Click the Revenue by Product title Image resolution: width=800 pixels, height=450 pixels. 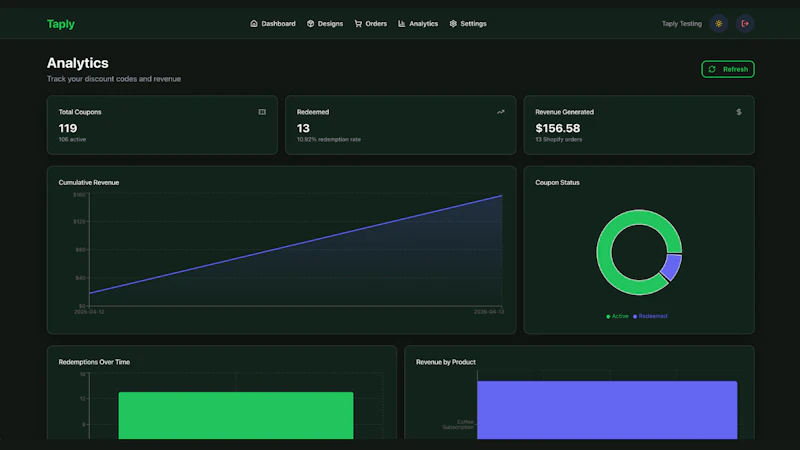click(x=446, y=362)
